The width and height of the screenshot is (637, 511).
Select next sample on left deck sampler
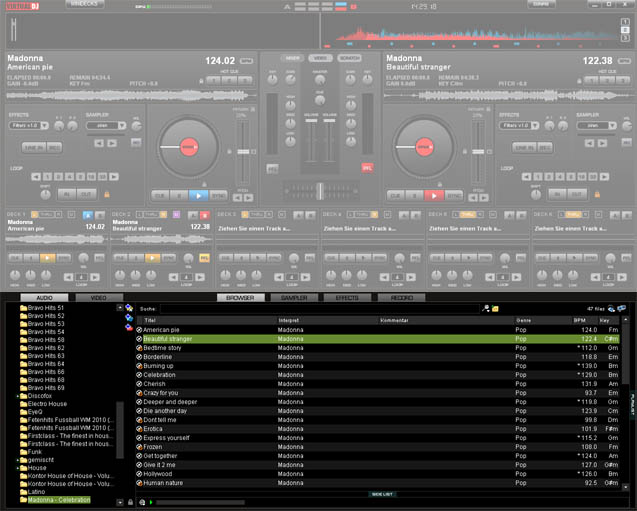click(x=112, y=143)
